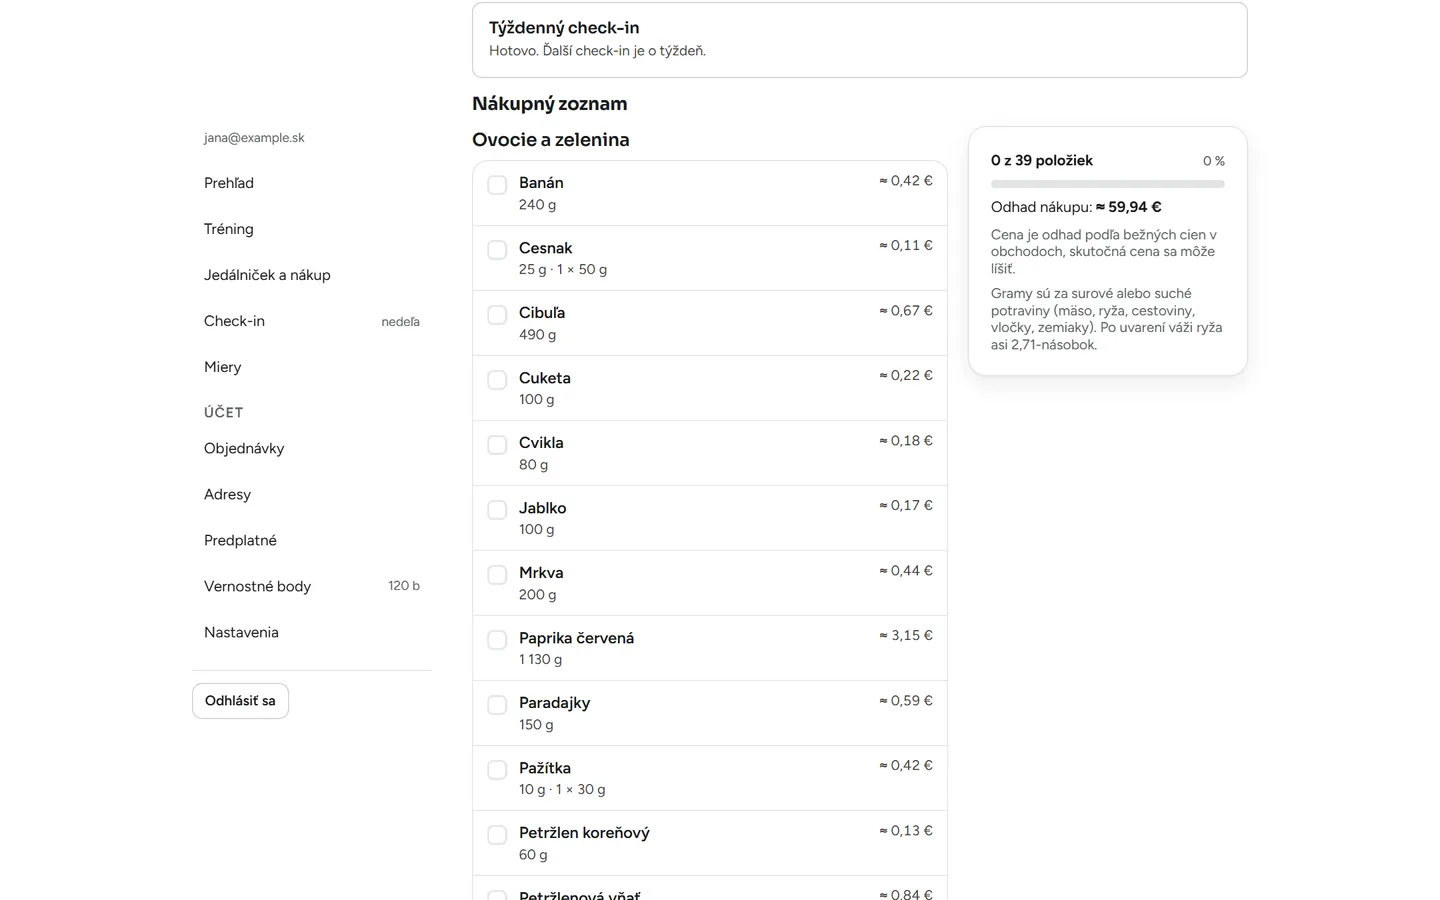The height and width of the screenshot is (900, 1440).
Task: Click the Paprika červená price ≈ 3,15 €
Action: (906, 635)
